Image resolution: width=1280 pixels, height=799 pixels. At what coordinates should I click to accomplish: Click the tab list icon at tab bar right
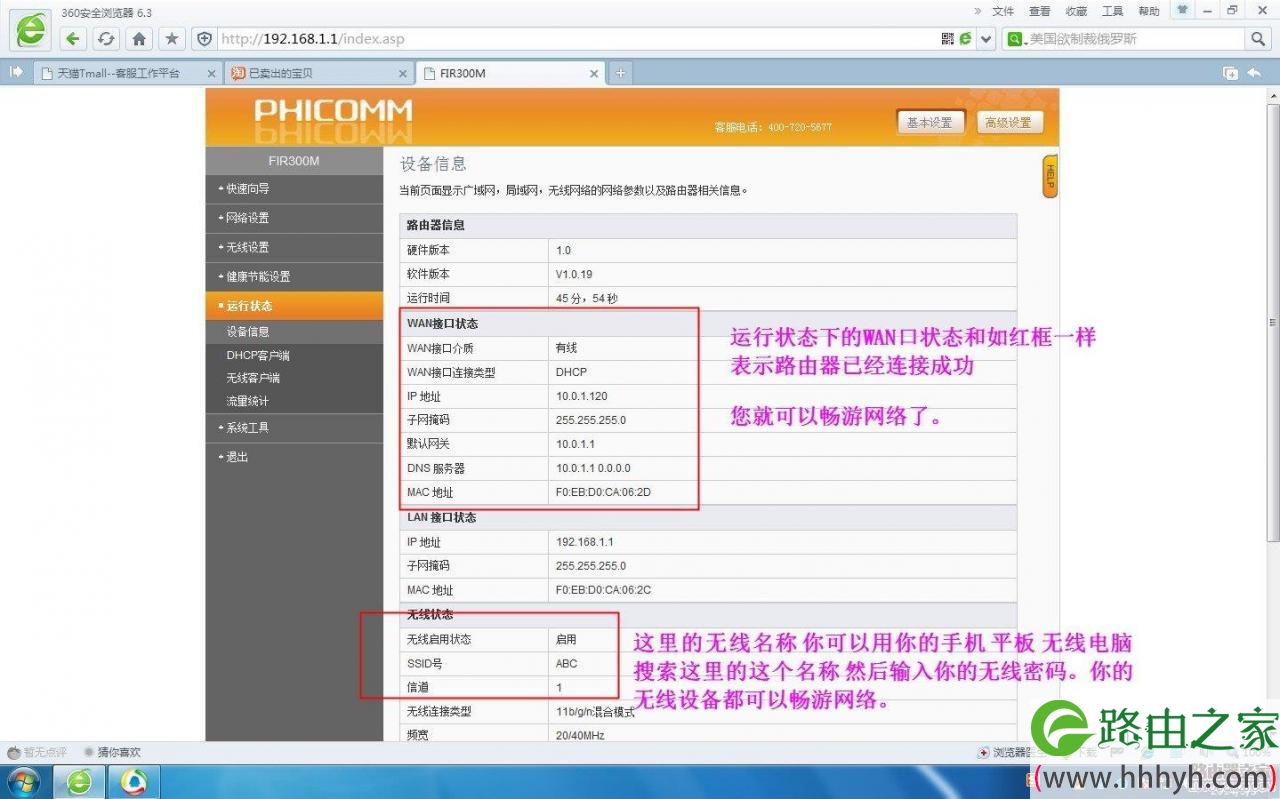(1231, 73)
